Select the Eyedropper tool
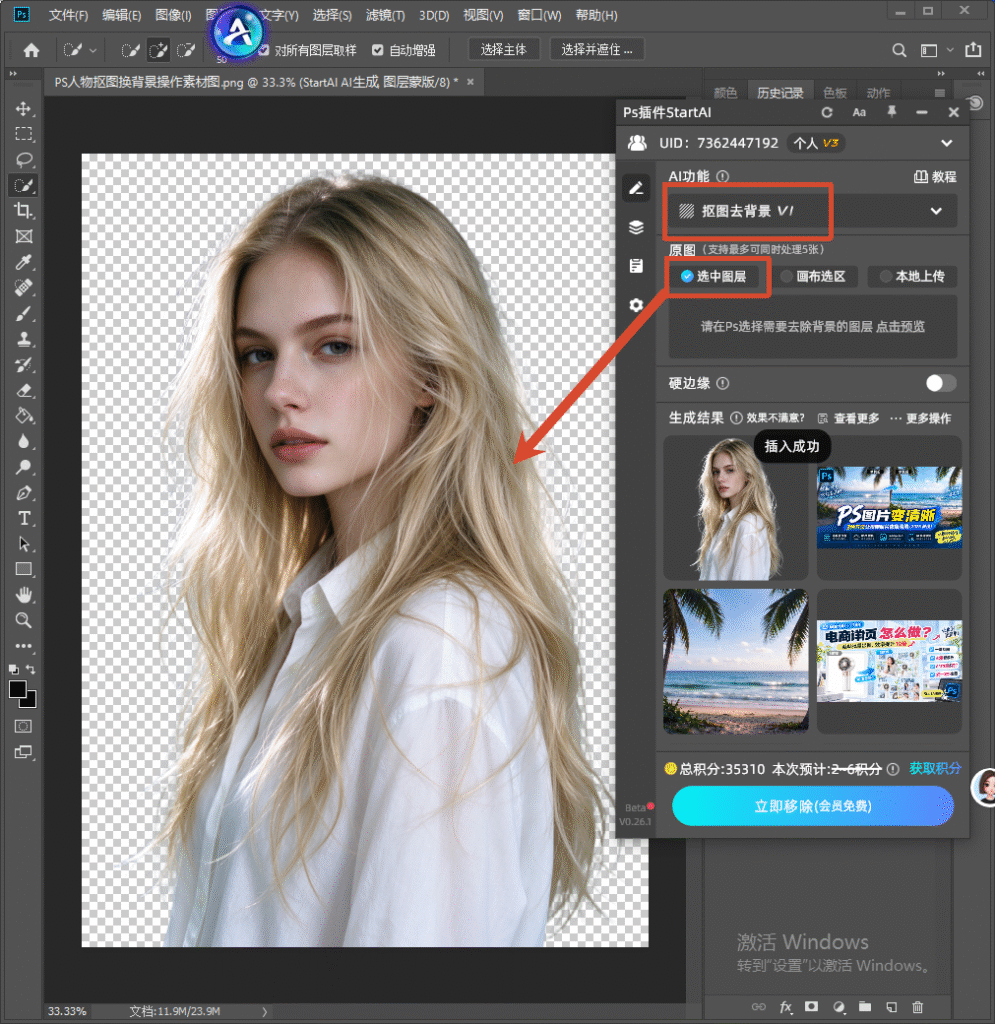 tap(24, 262)
